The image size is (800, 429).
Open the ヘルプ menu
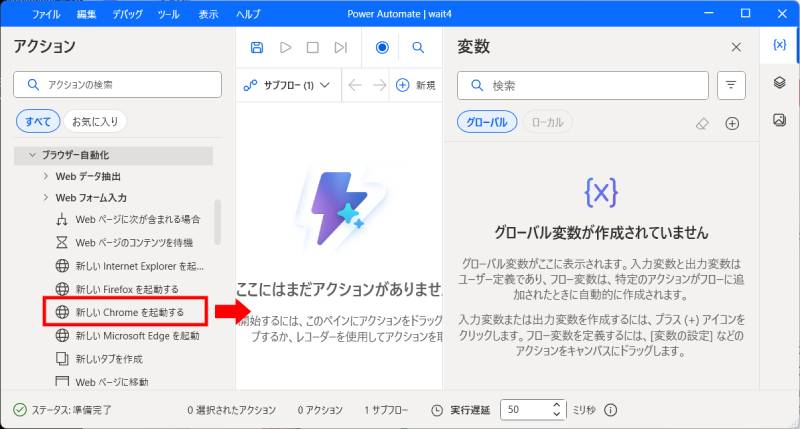click(248, 14)
